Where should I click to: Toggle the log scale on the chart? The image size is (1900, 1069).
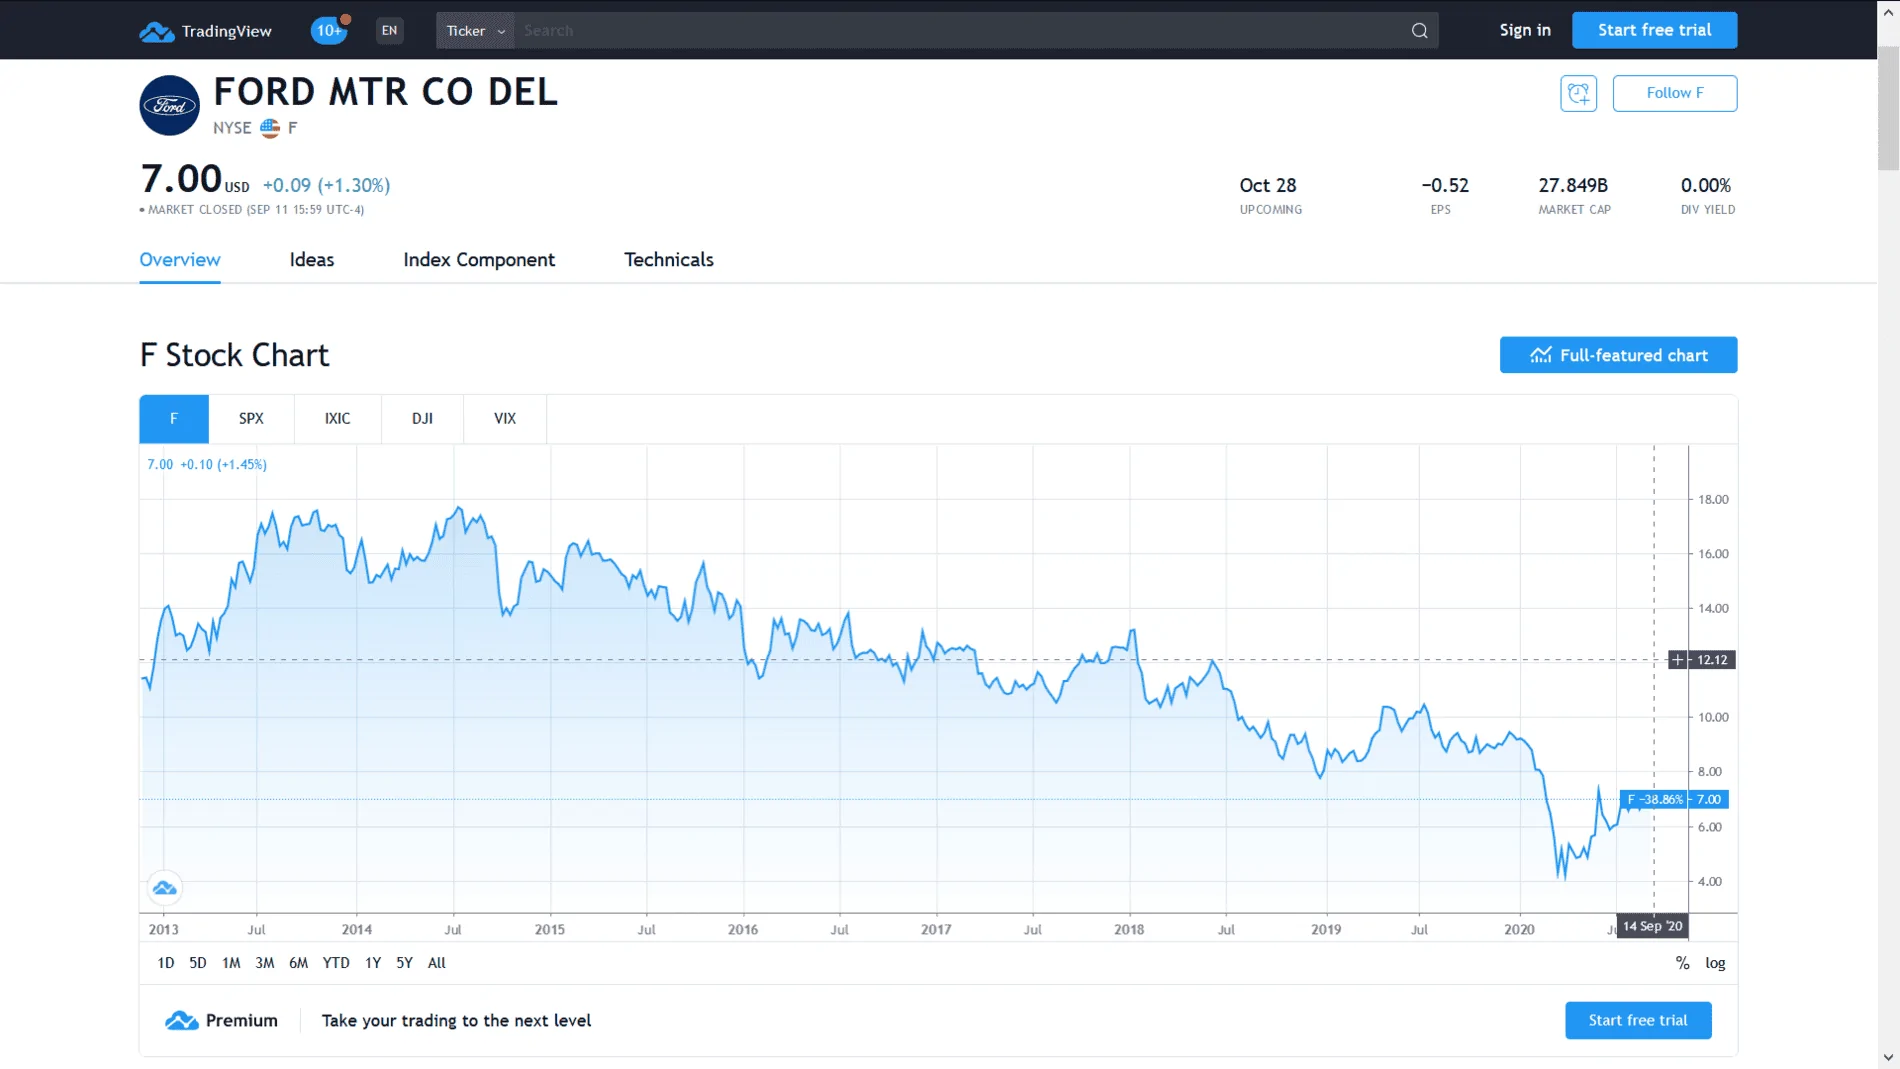click(x=1715, y=963)
